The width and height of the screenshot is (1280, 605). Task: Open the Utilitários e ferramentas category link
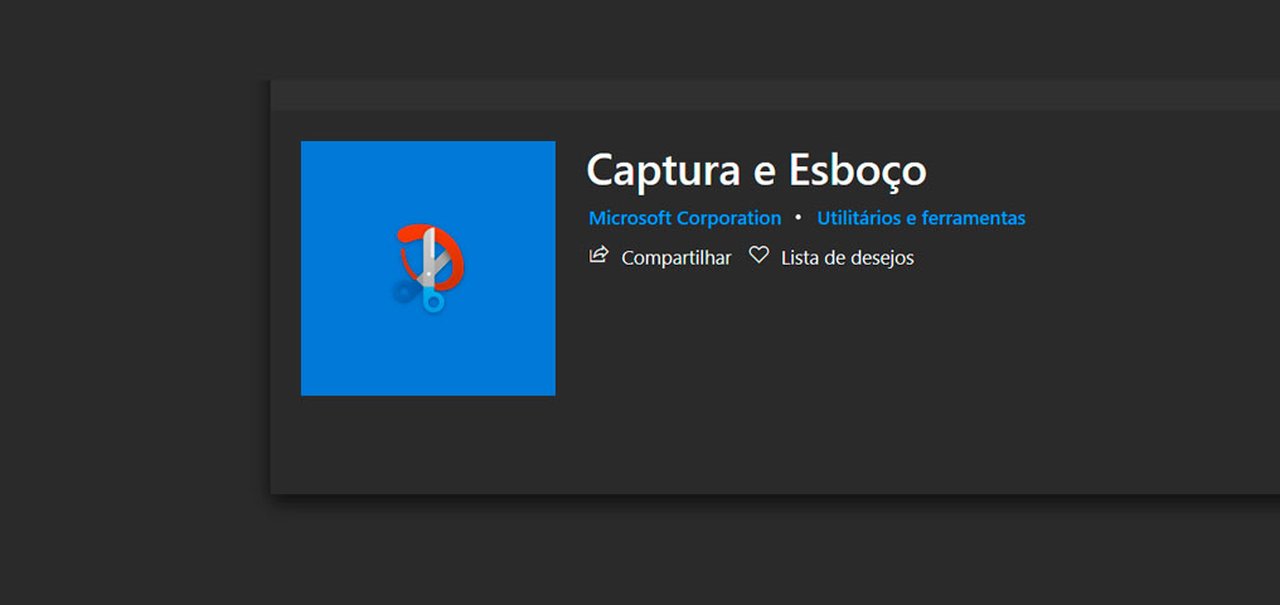coord(921,218)
